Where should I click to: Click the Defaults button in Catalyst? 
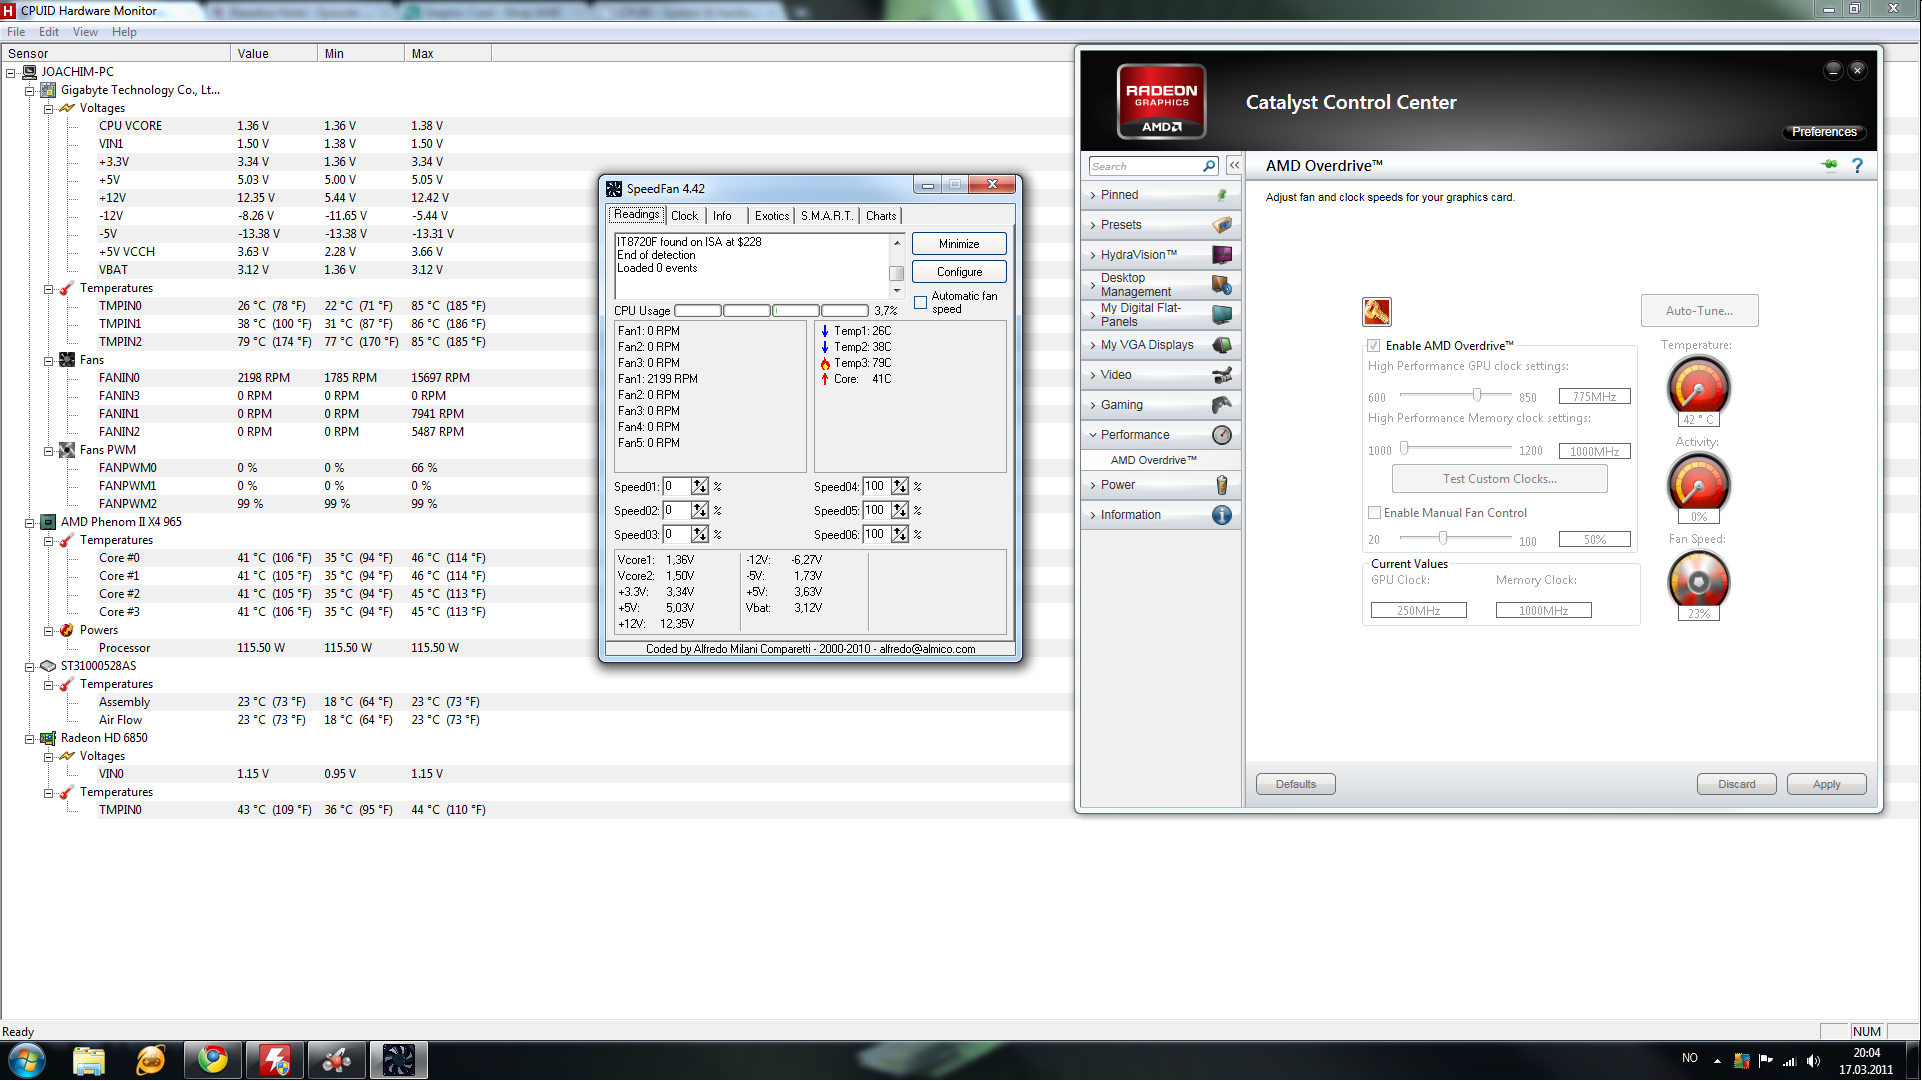click(x=1295, y=784)
